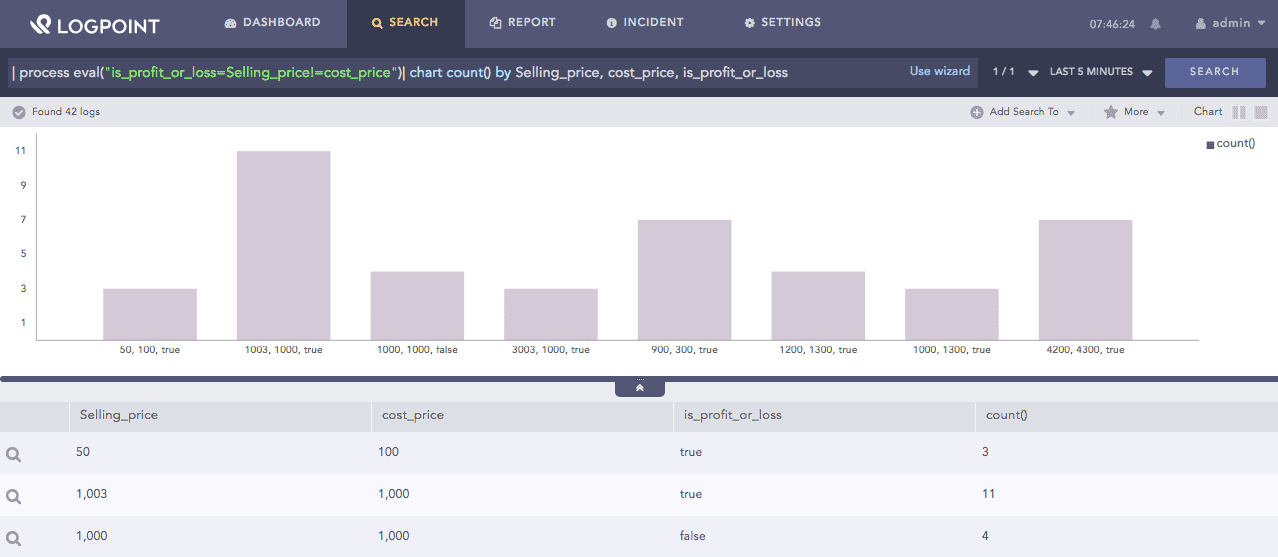Open the Last 5 Minutes time range dropdown
1278x557 pixels.
(x=1101, y=72)
